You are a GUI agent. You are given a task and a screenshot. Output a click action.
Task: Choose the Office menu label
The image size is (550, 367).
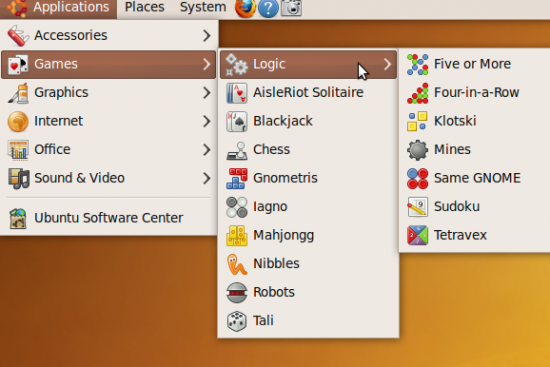pos(52,150)
